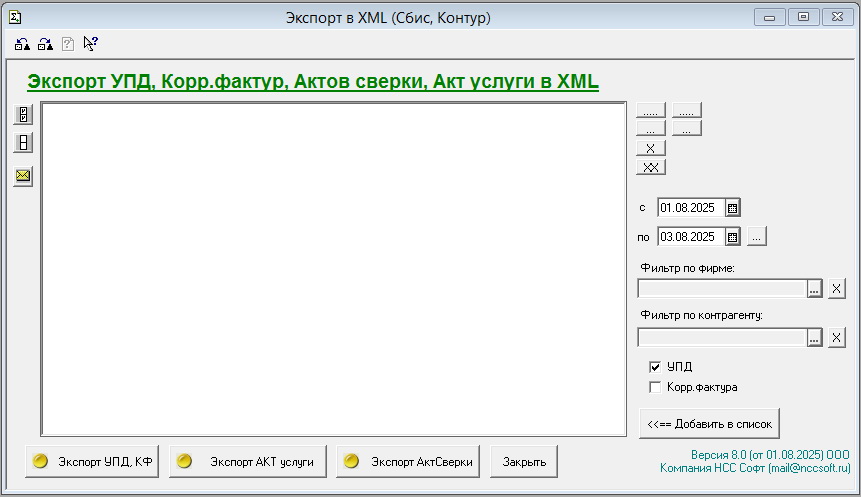This screenshot has width=861, height=497.
Task: Clear the Фильтр по фирме field with X
Action: [x=836, y=288]
